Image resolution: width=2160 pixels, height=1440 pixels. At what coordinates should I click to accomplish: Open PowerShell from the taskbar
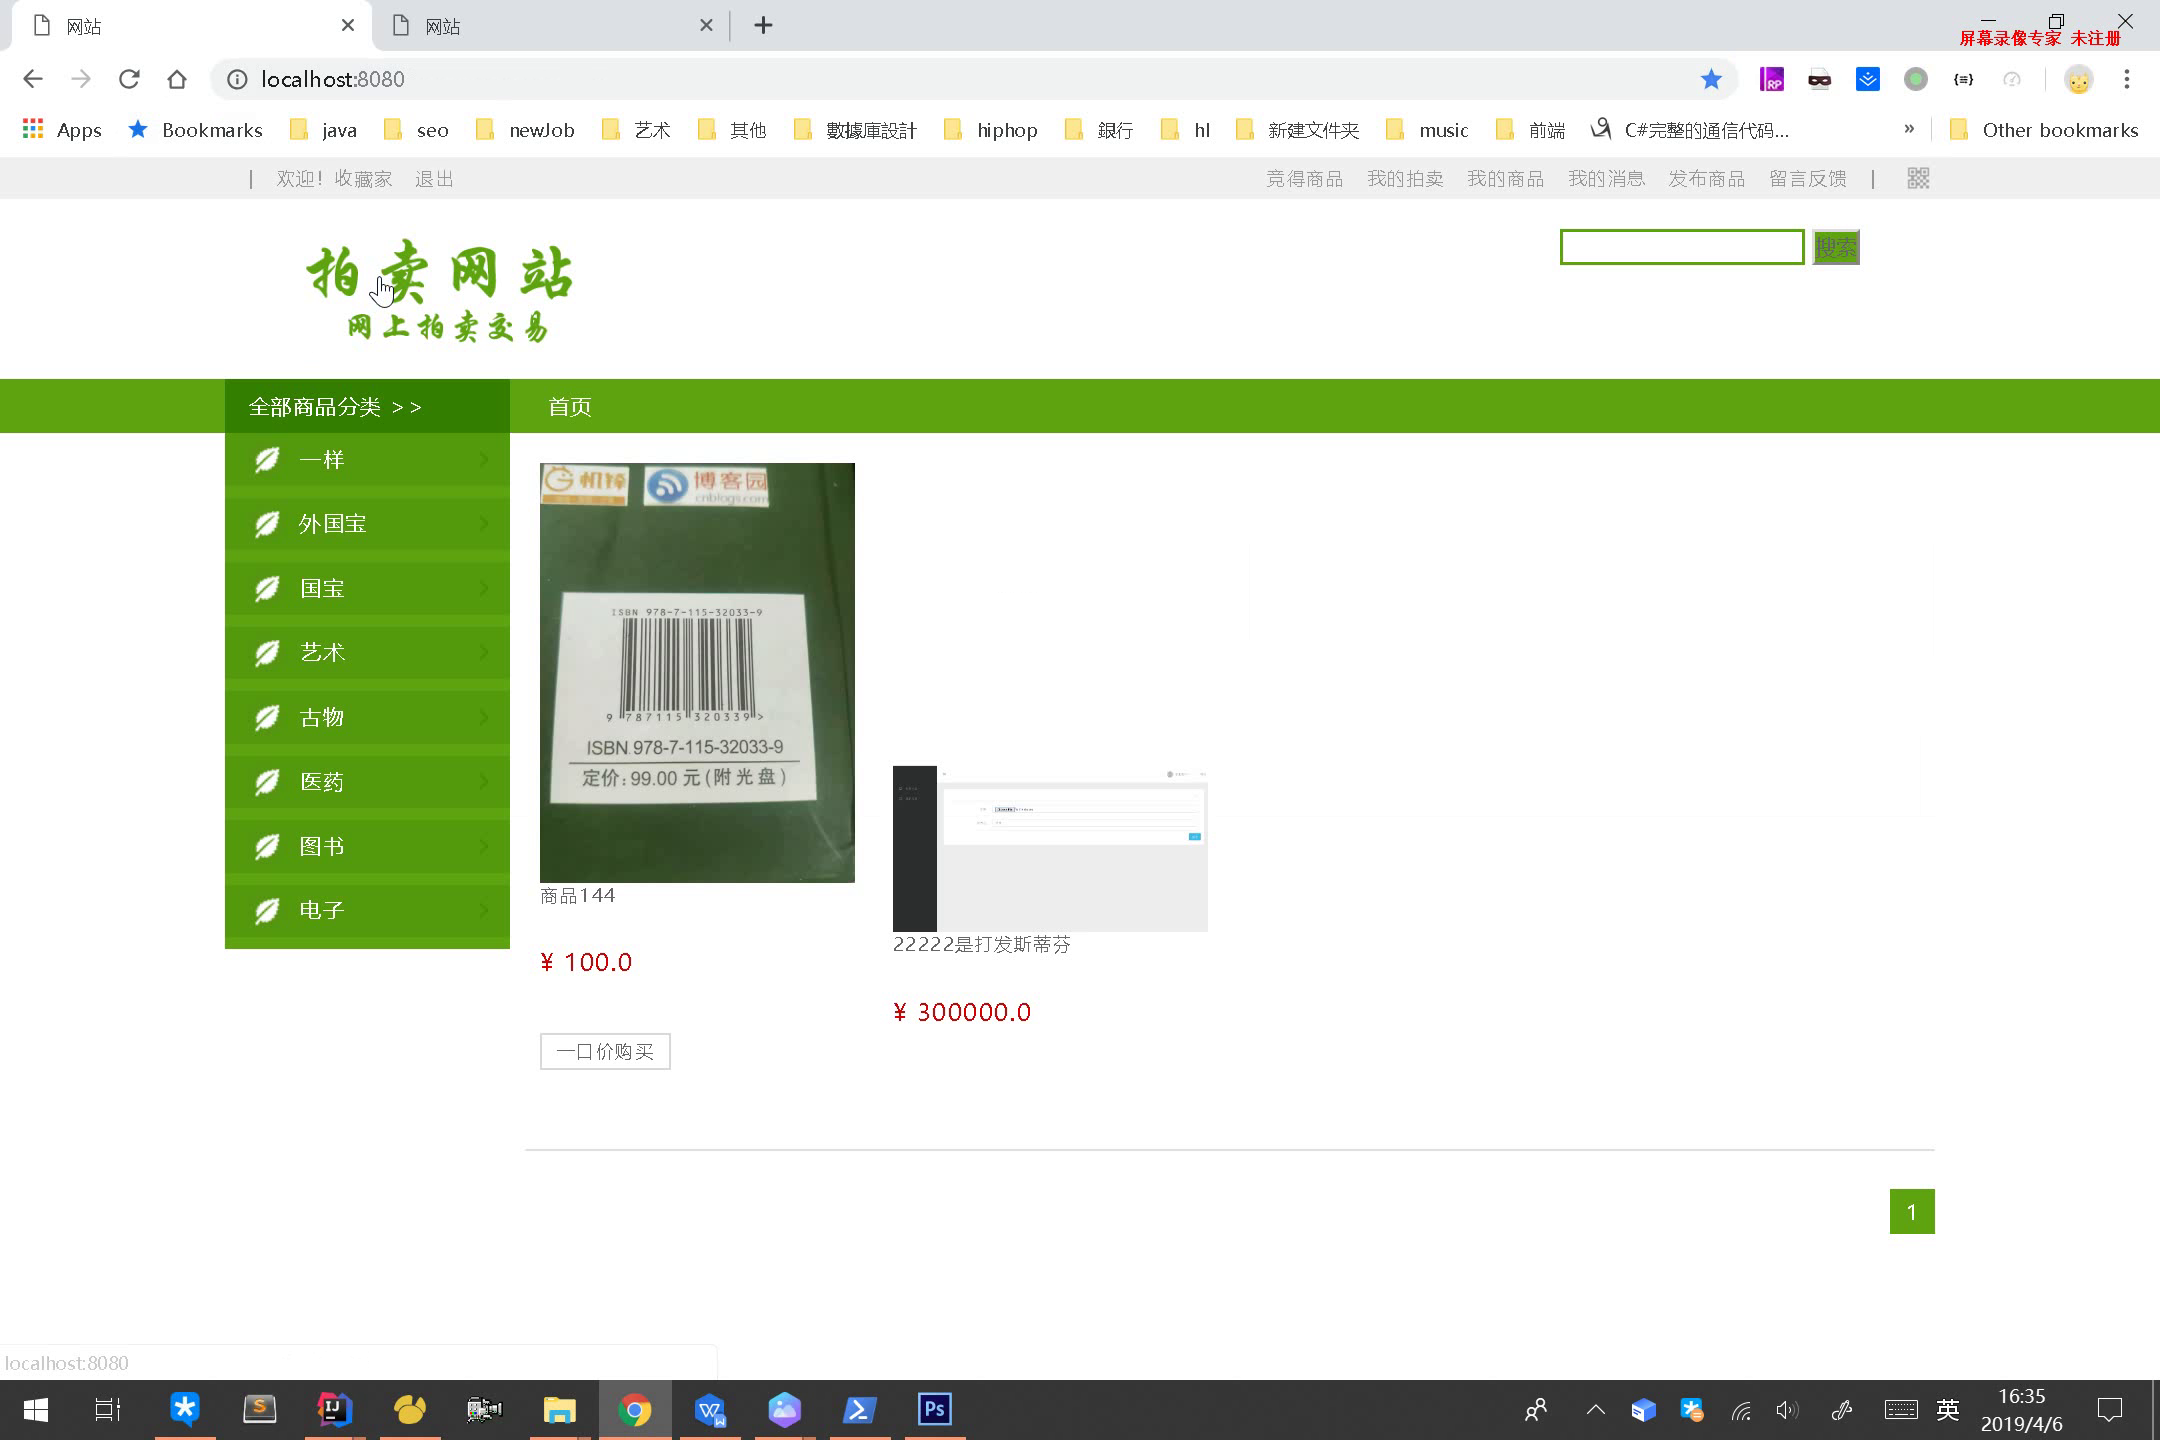click(x=859, y=1410)
